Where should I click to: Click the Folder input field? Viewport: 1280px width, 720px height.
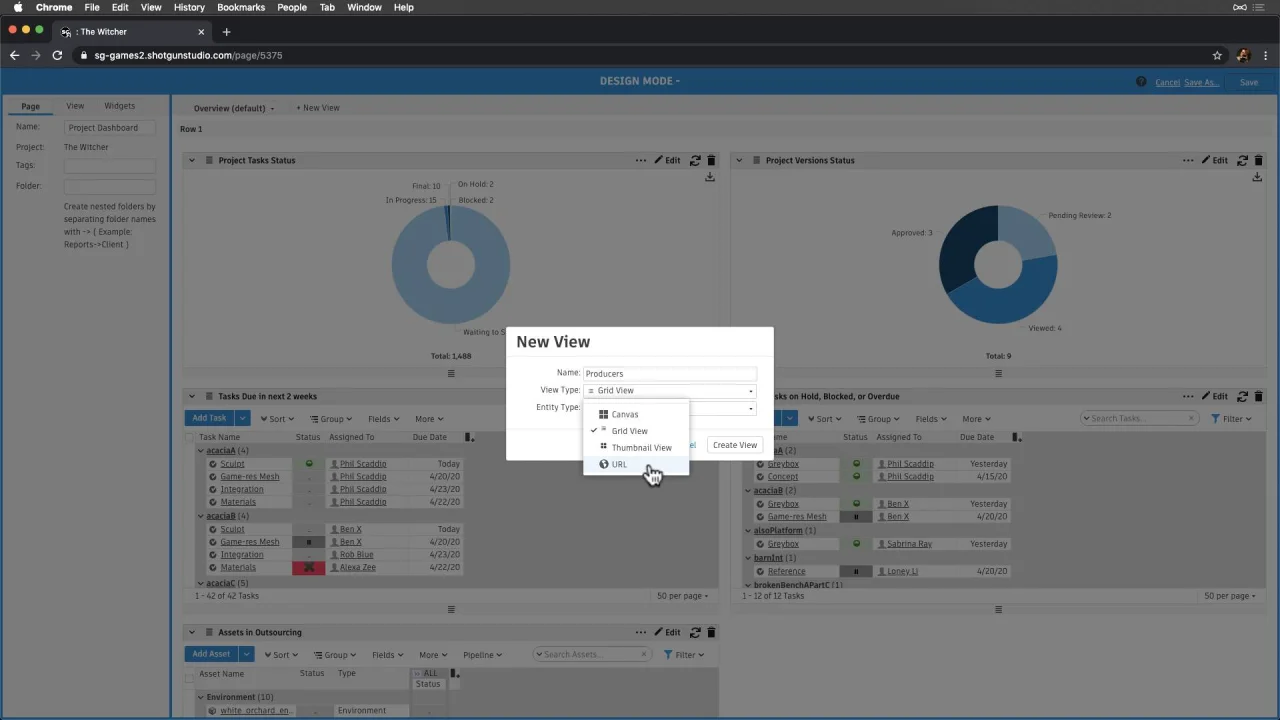110,187
